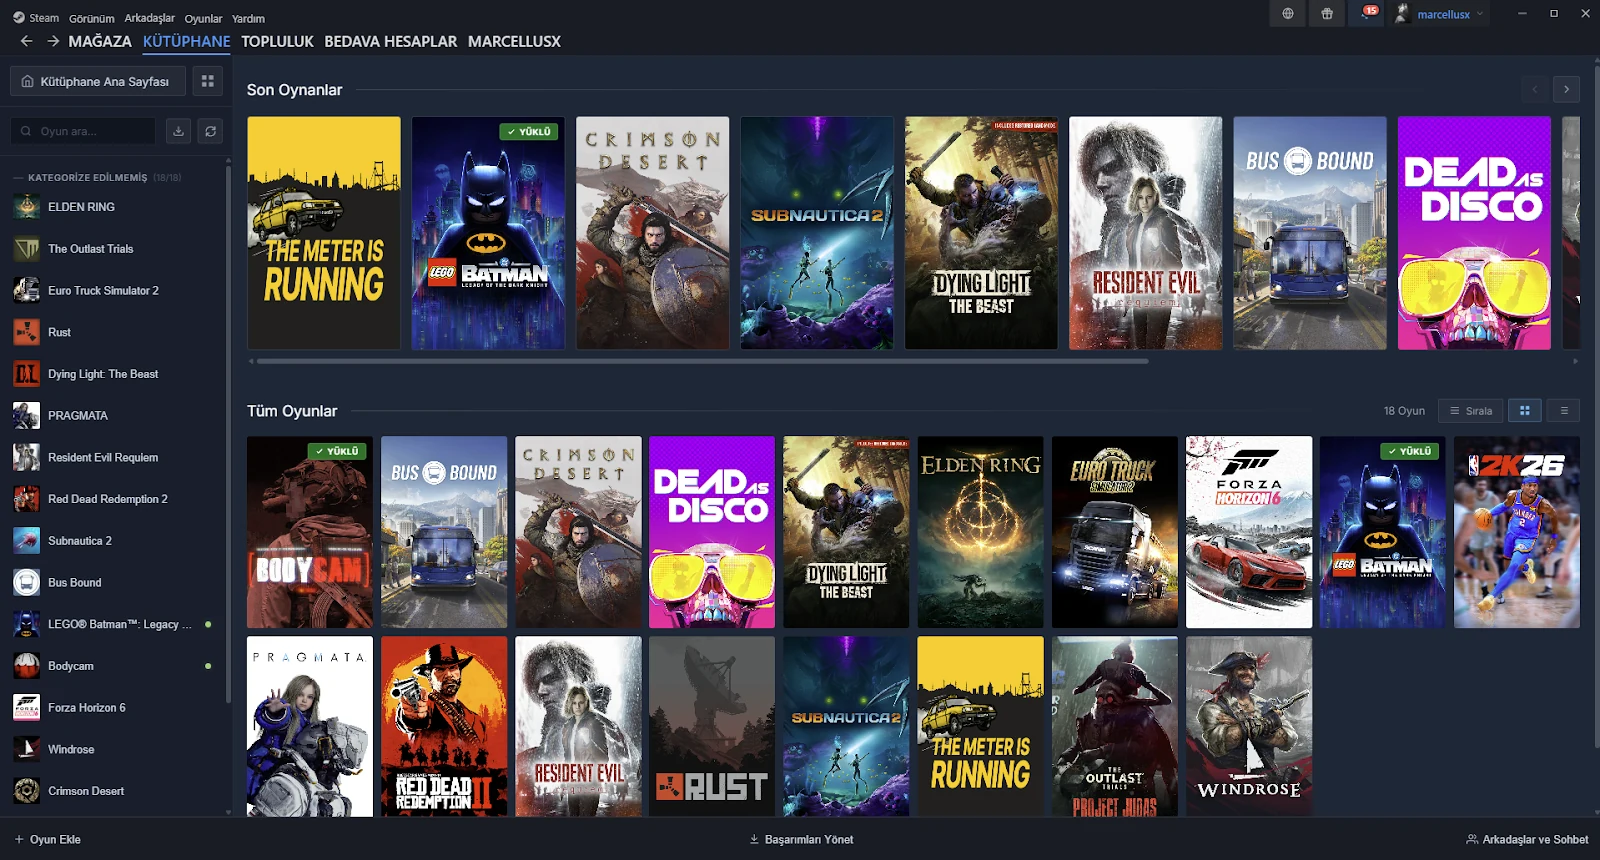1600x860 pixels.
Task: Open the Görünüm menu
Action: 92,18
